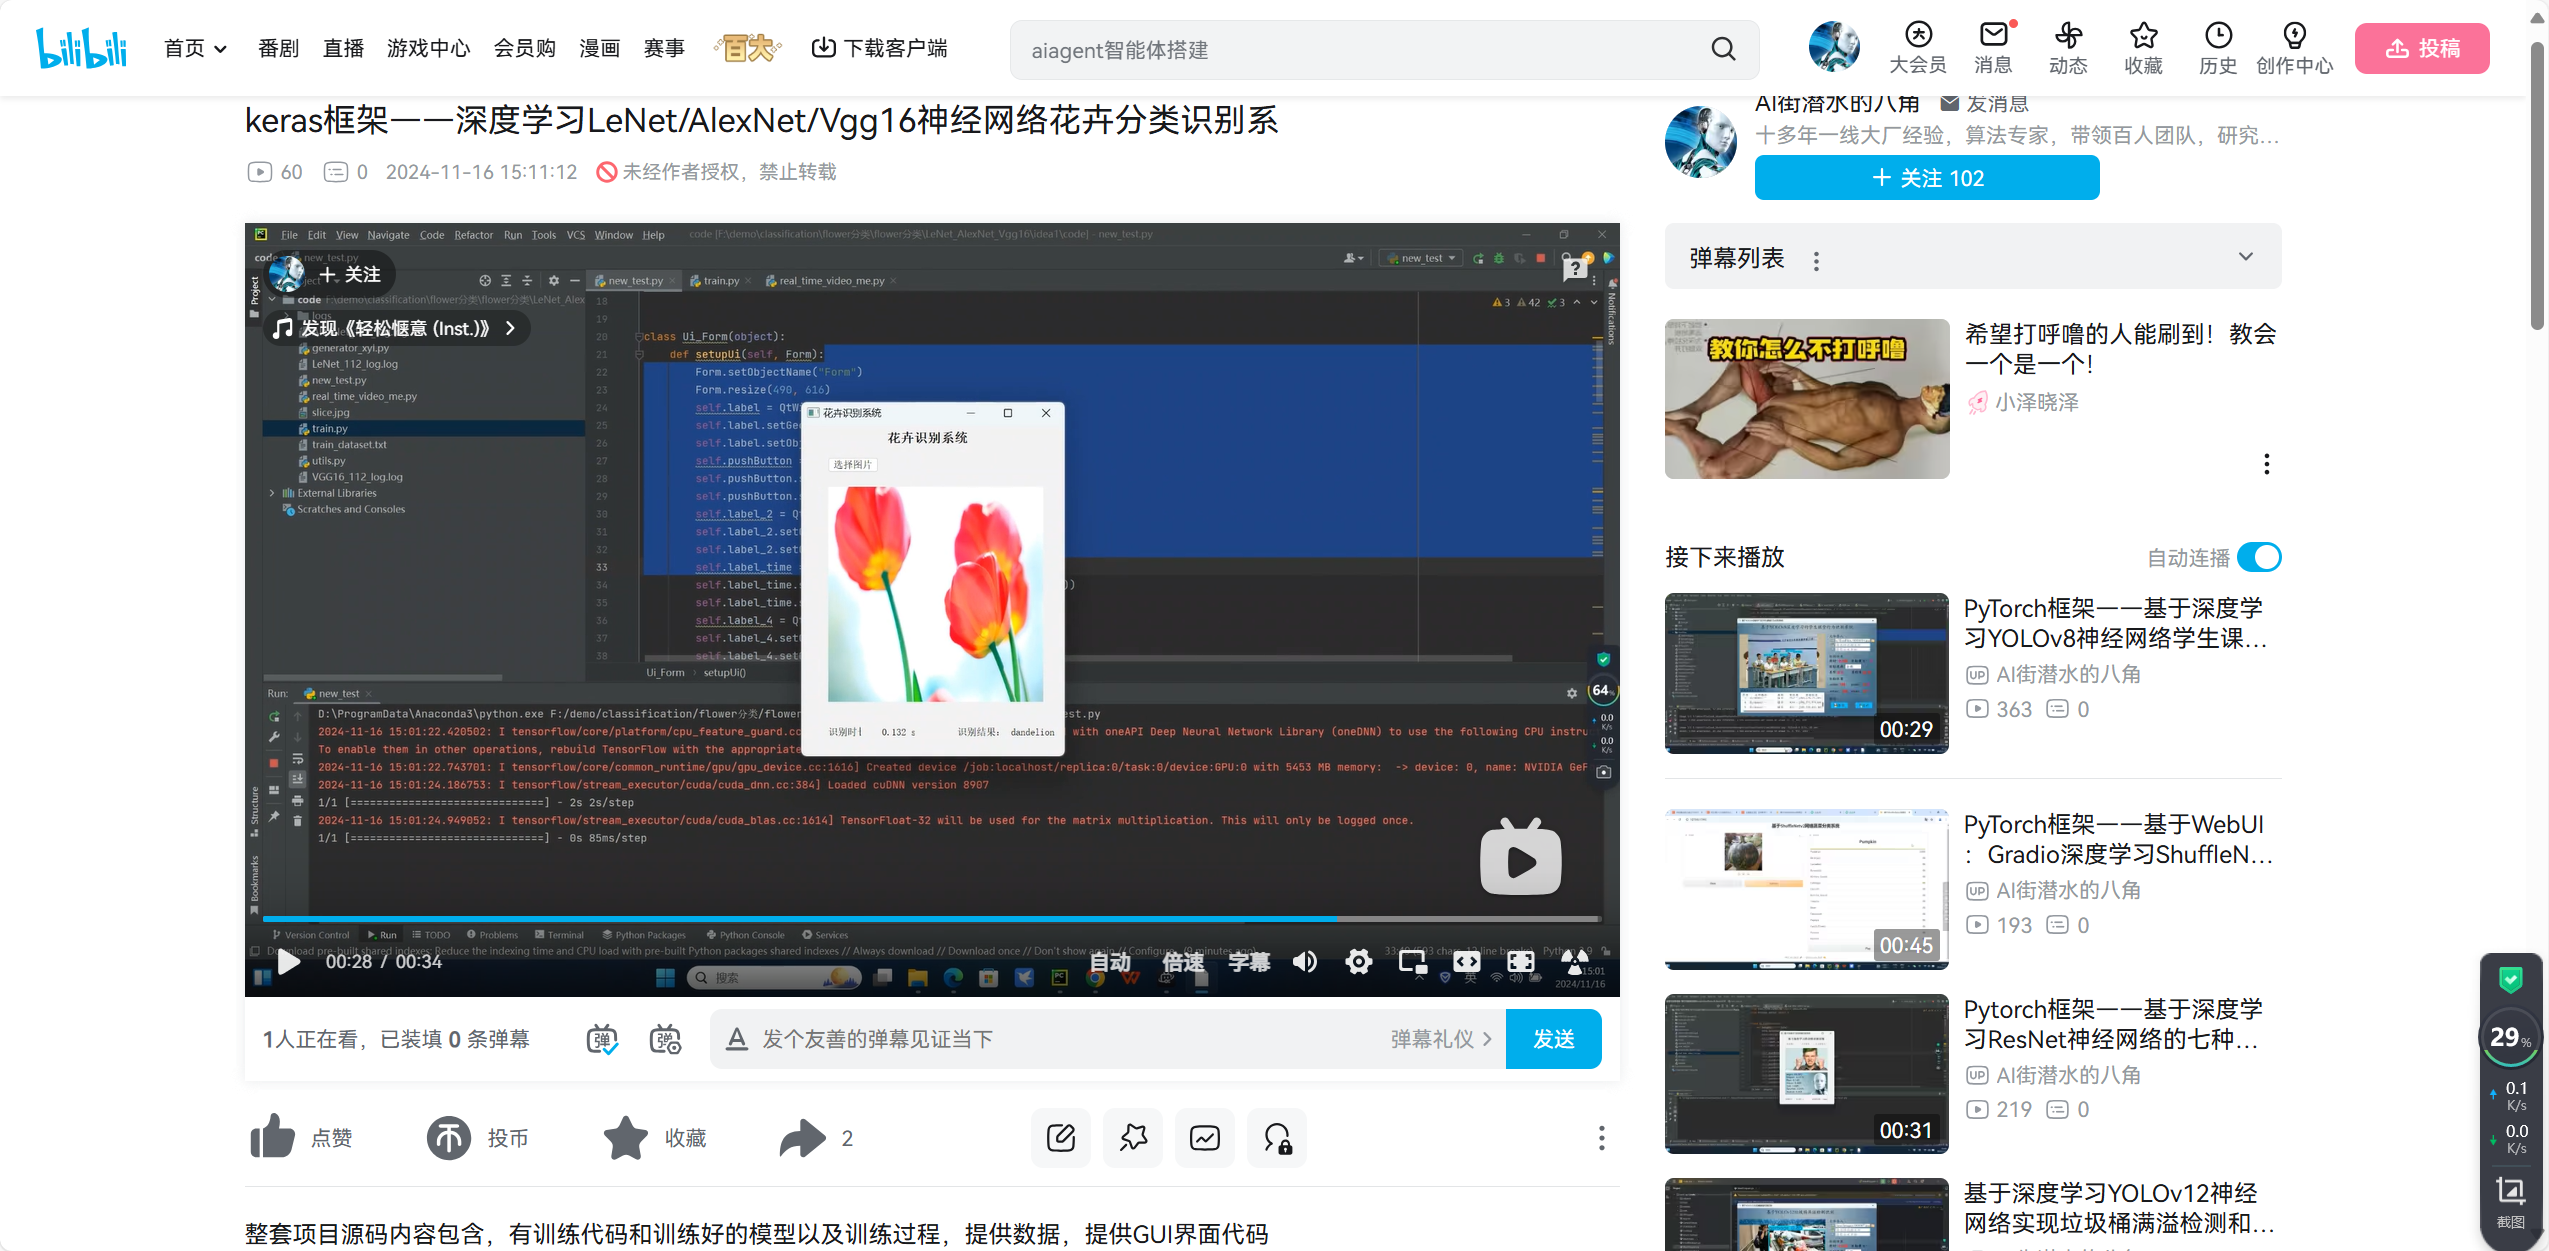Click the like thumbs-up icon

[x=272, y=1137]
